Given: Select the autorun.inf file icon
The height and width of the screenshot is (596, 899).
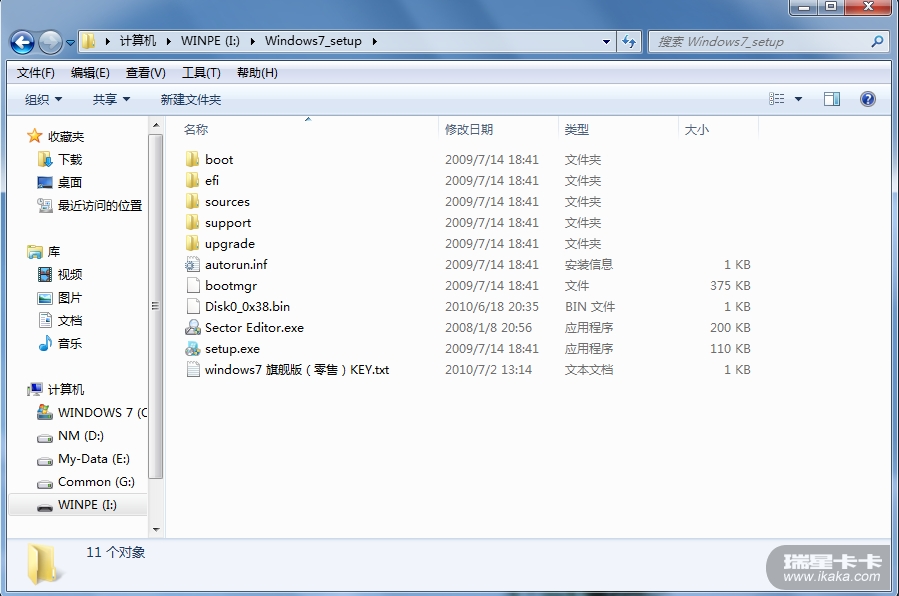Looking at the screenshot, I should point(193,264).
